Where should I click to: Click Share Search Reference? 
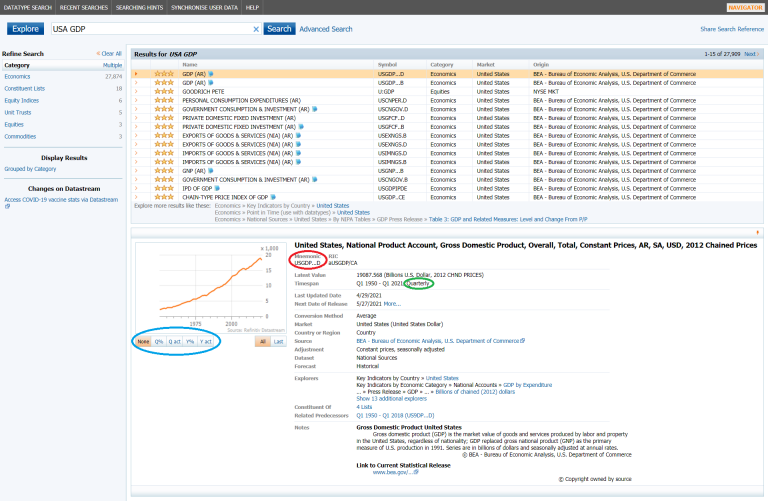pos(732,29)
